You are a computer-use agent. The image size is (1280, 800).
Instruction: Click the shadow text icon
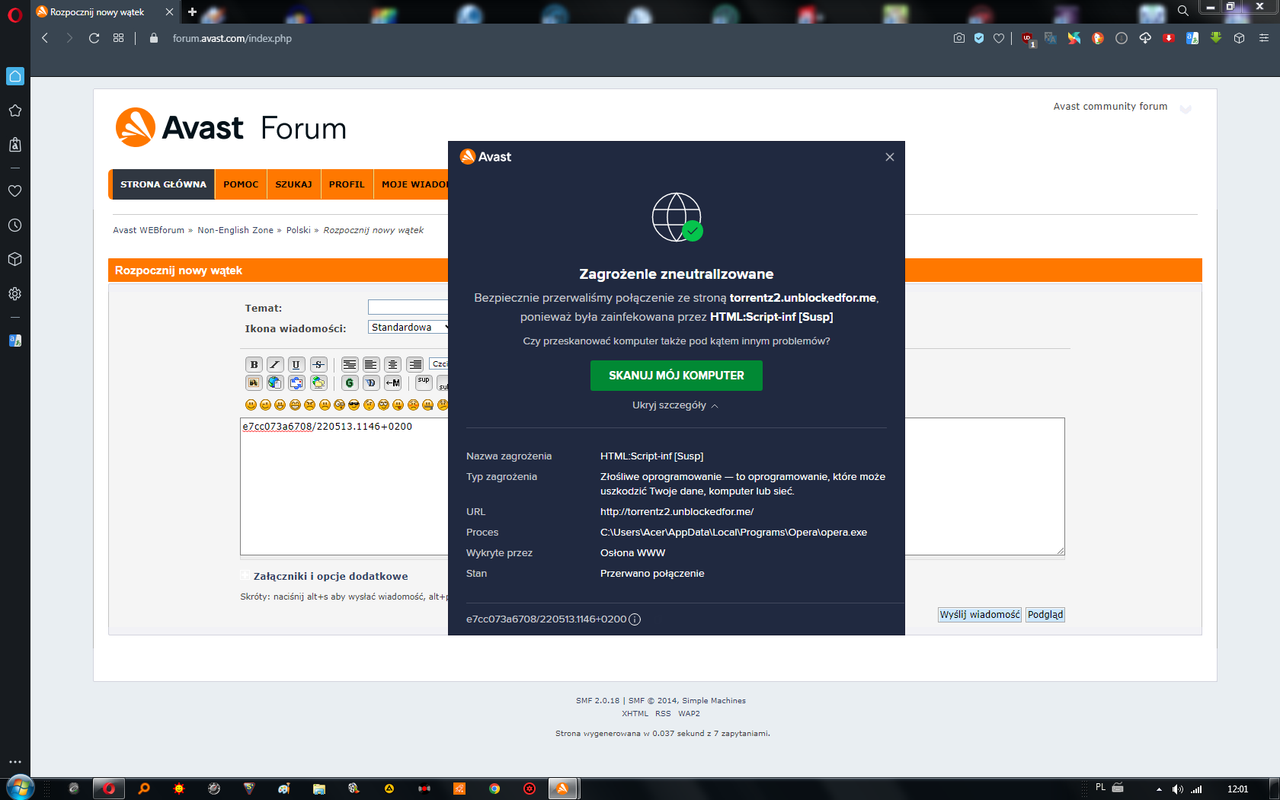(x=371, y=383)
